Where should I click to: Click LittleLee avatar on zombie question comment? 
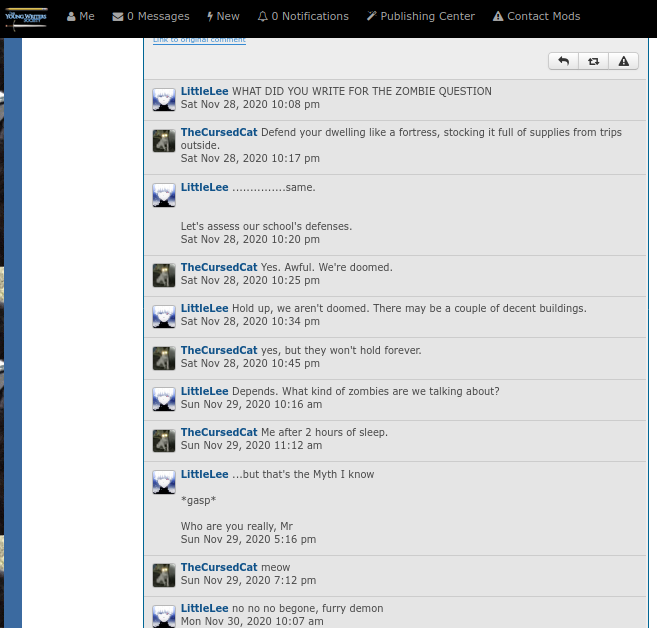(x=164, y=100)
